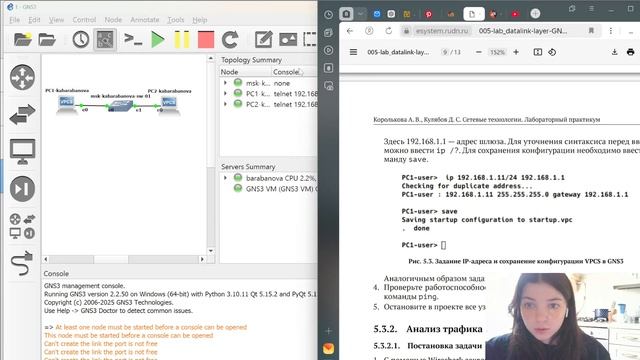
Task: Click the PDF page number field
Action: coord(445,52)
